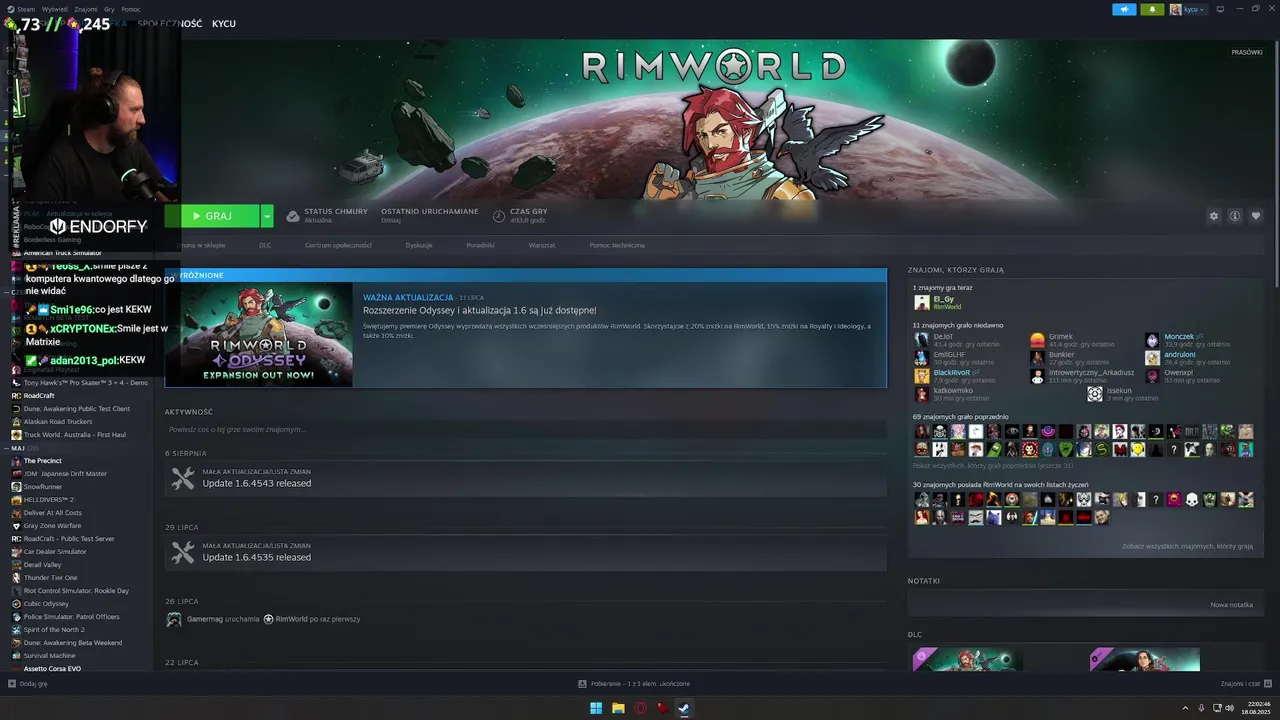Open the Warsztat link
This screenshot has height=720, width=1280.
click(542, 245)
